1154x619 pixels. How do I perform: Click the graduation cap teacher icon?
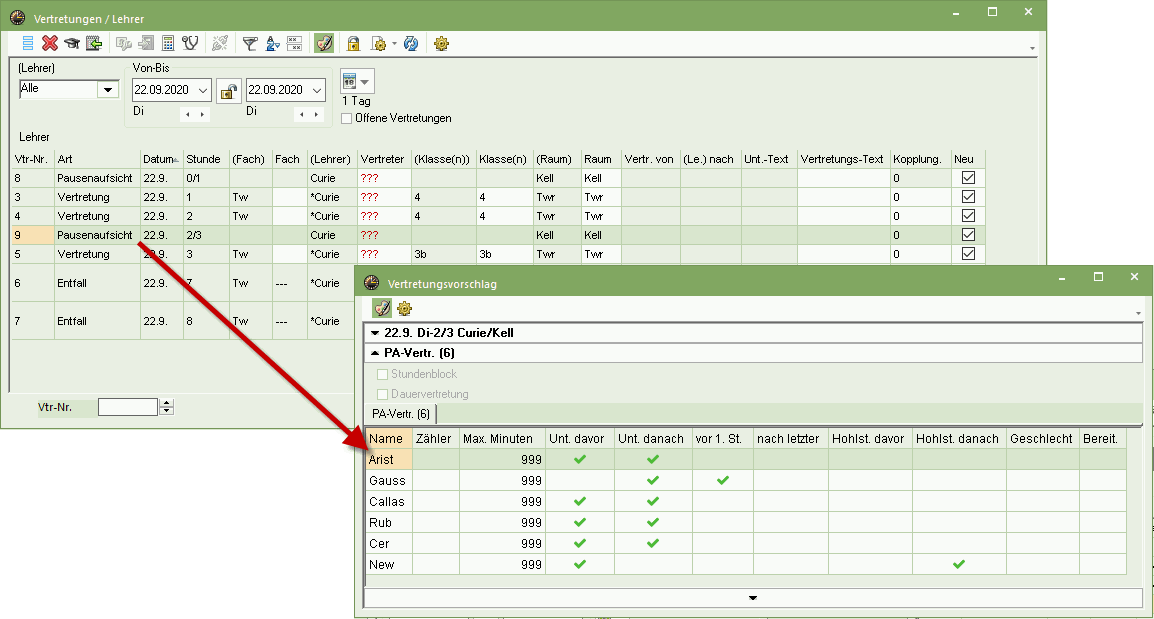71,43
